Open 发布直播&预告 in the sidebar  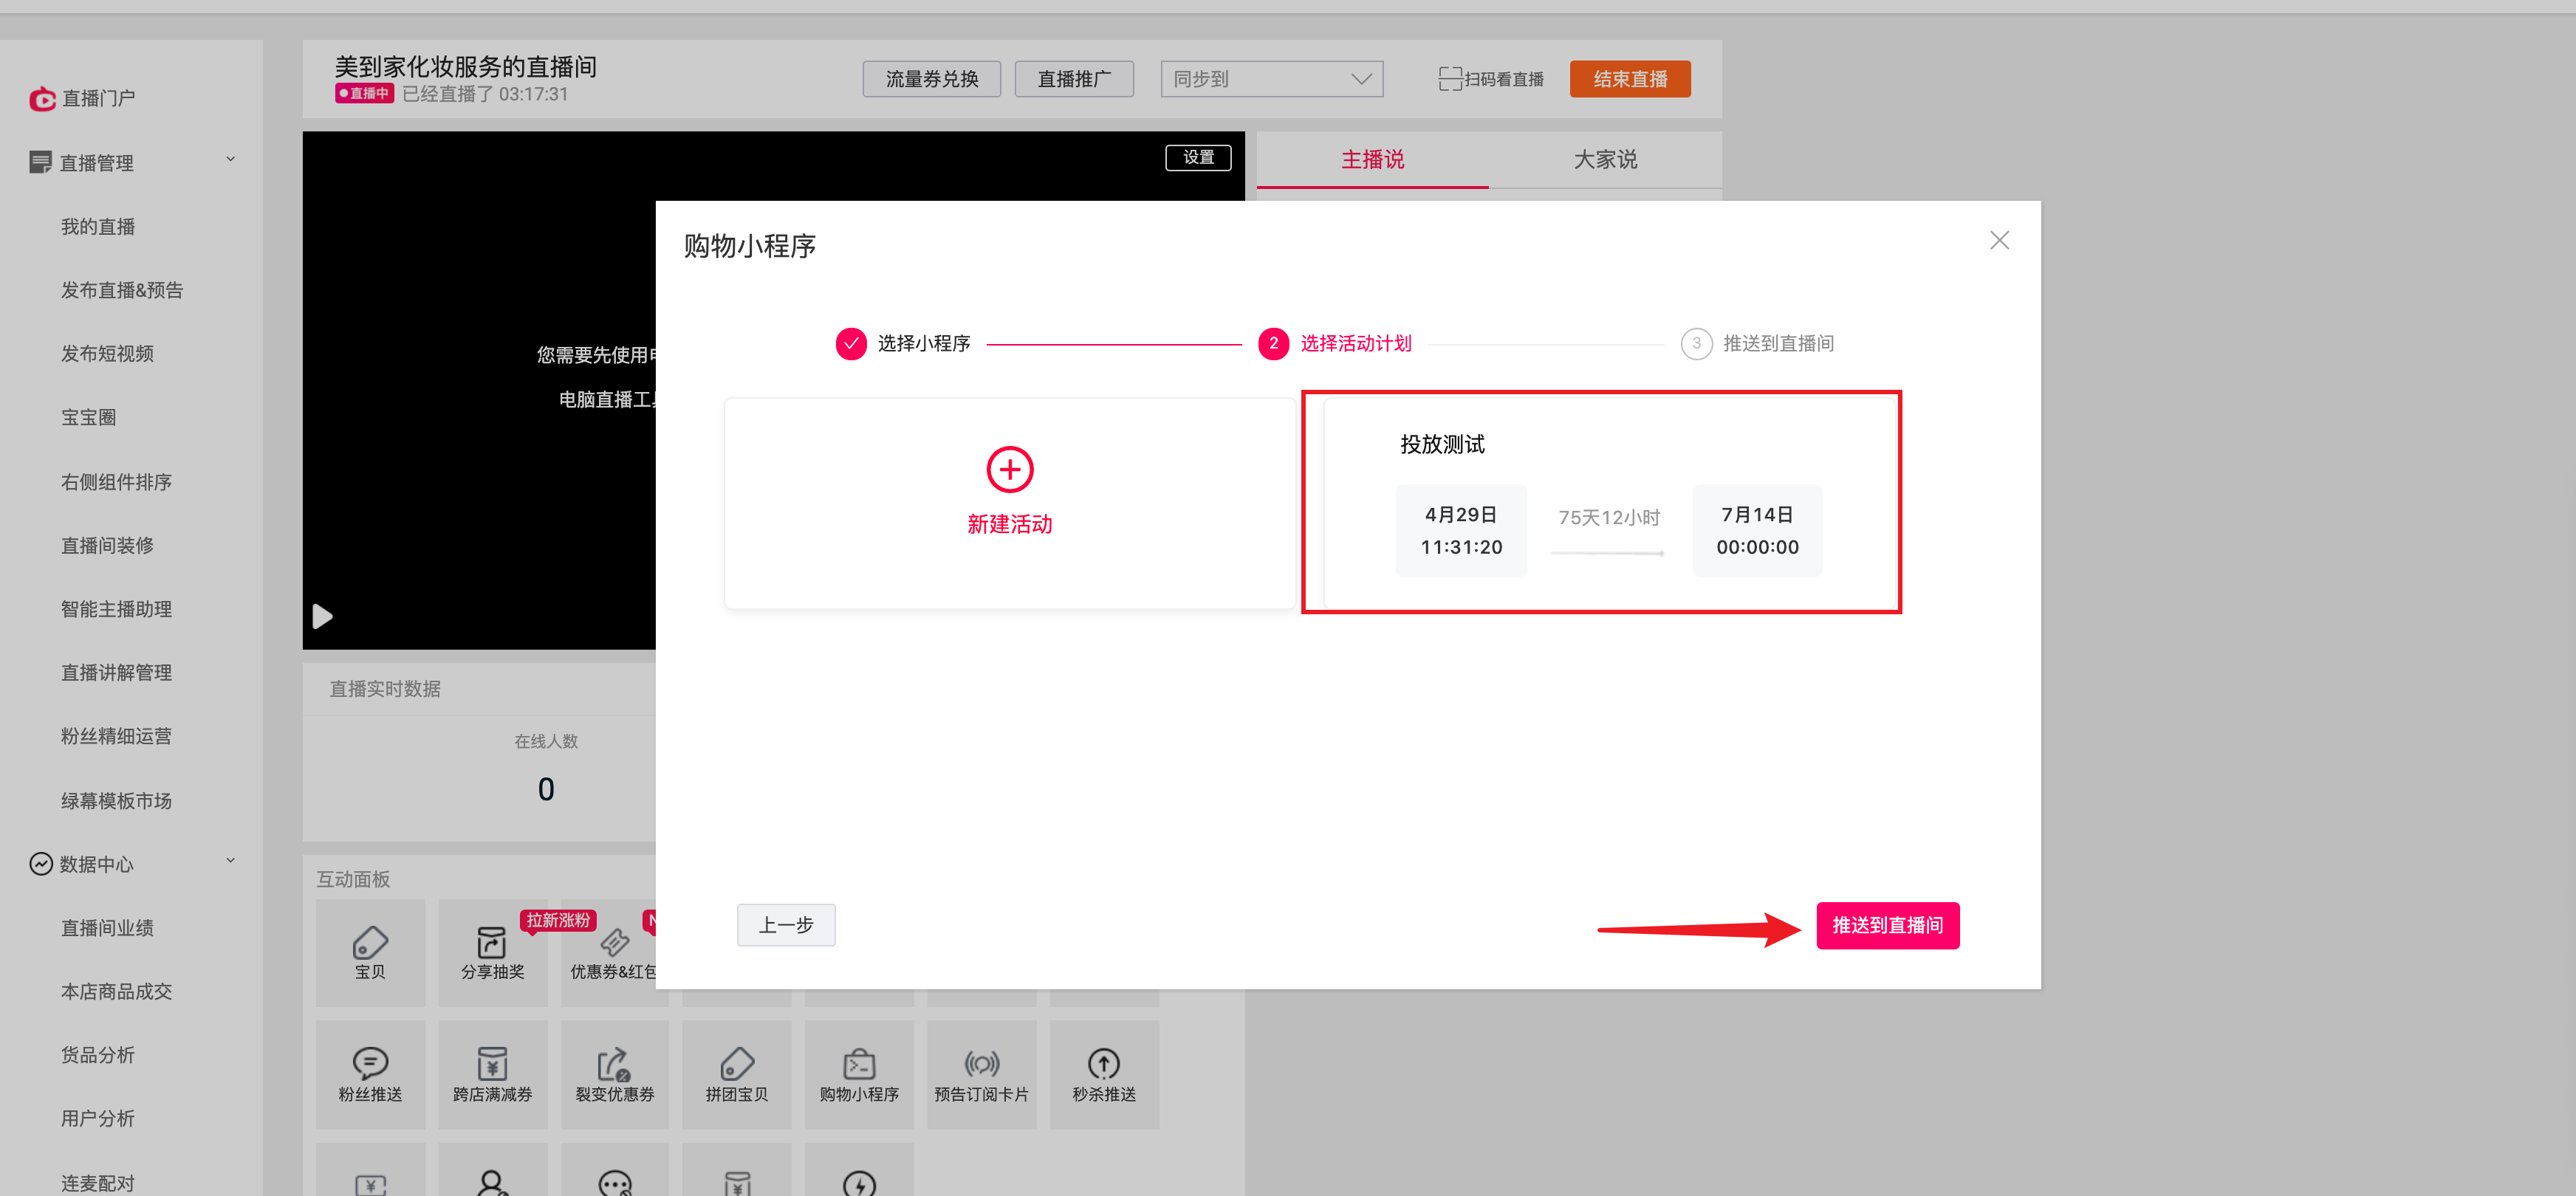[x=122, y=290]
